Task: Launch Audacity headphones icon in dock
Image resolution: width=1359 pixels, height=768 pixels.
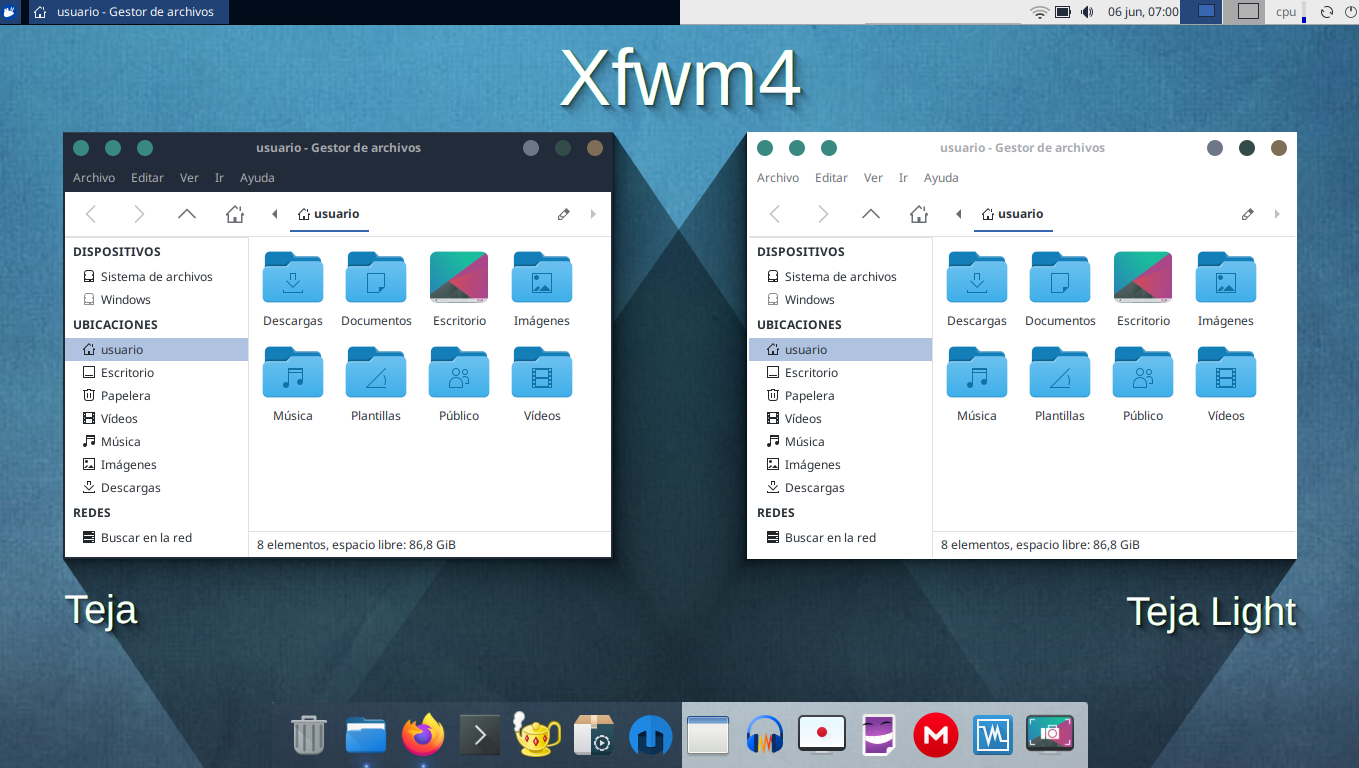Action: pyautogui.click(x=765, y=736)
